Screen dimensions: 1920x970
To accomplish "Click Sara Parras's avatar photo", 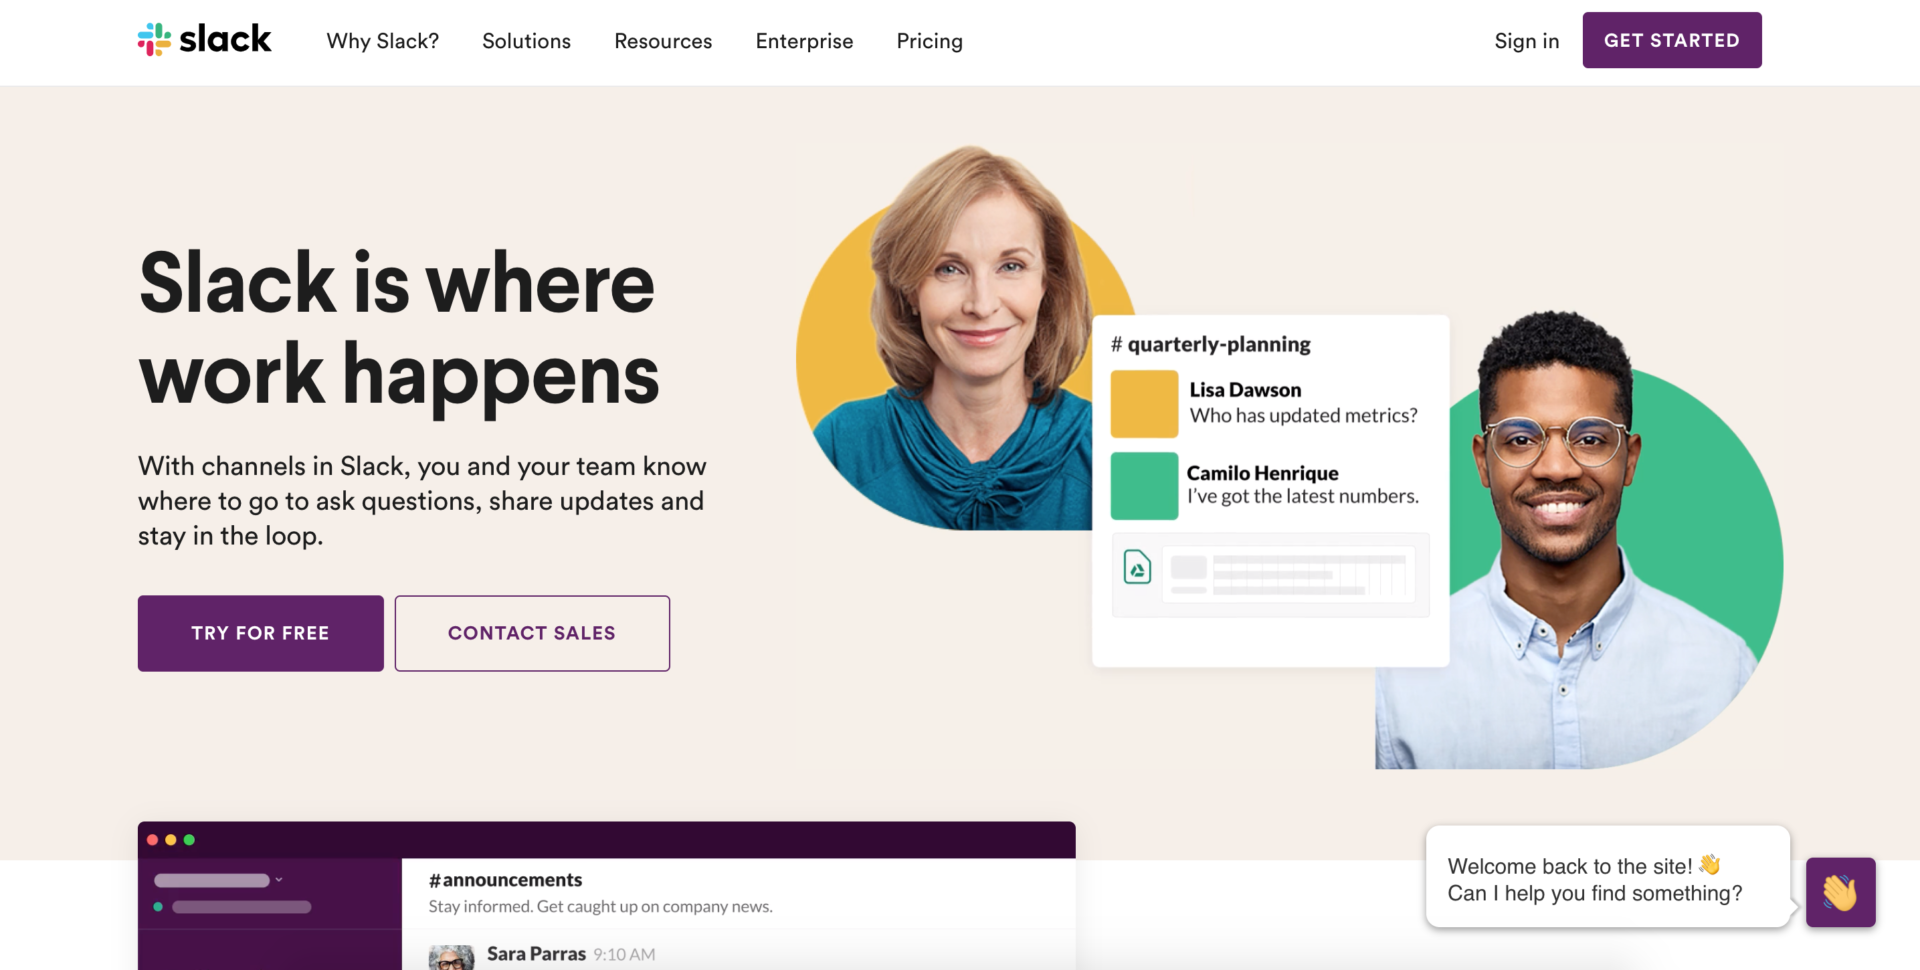I will (451, 957).
